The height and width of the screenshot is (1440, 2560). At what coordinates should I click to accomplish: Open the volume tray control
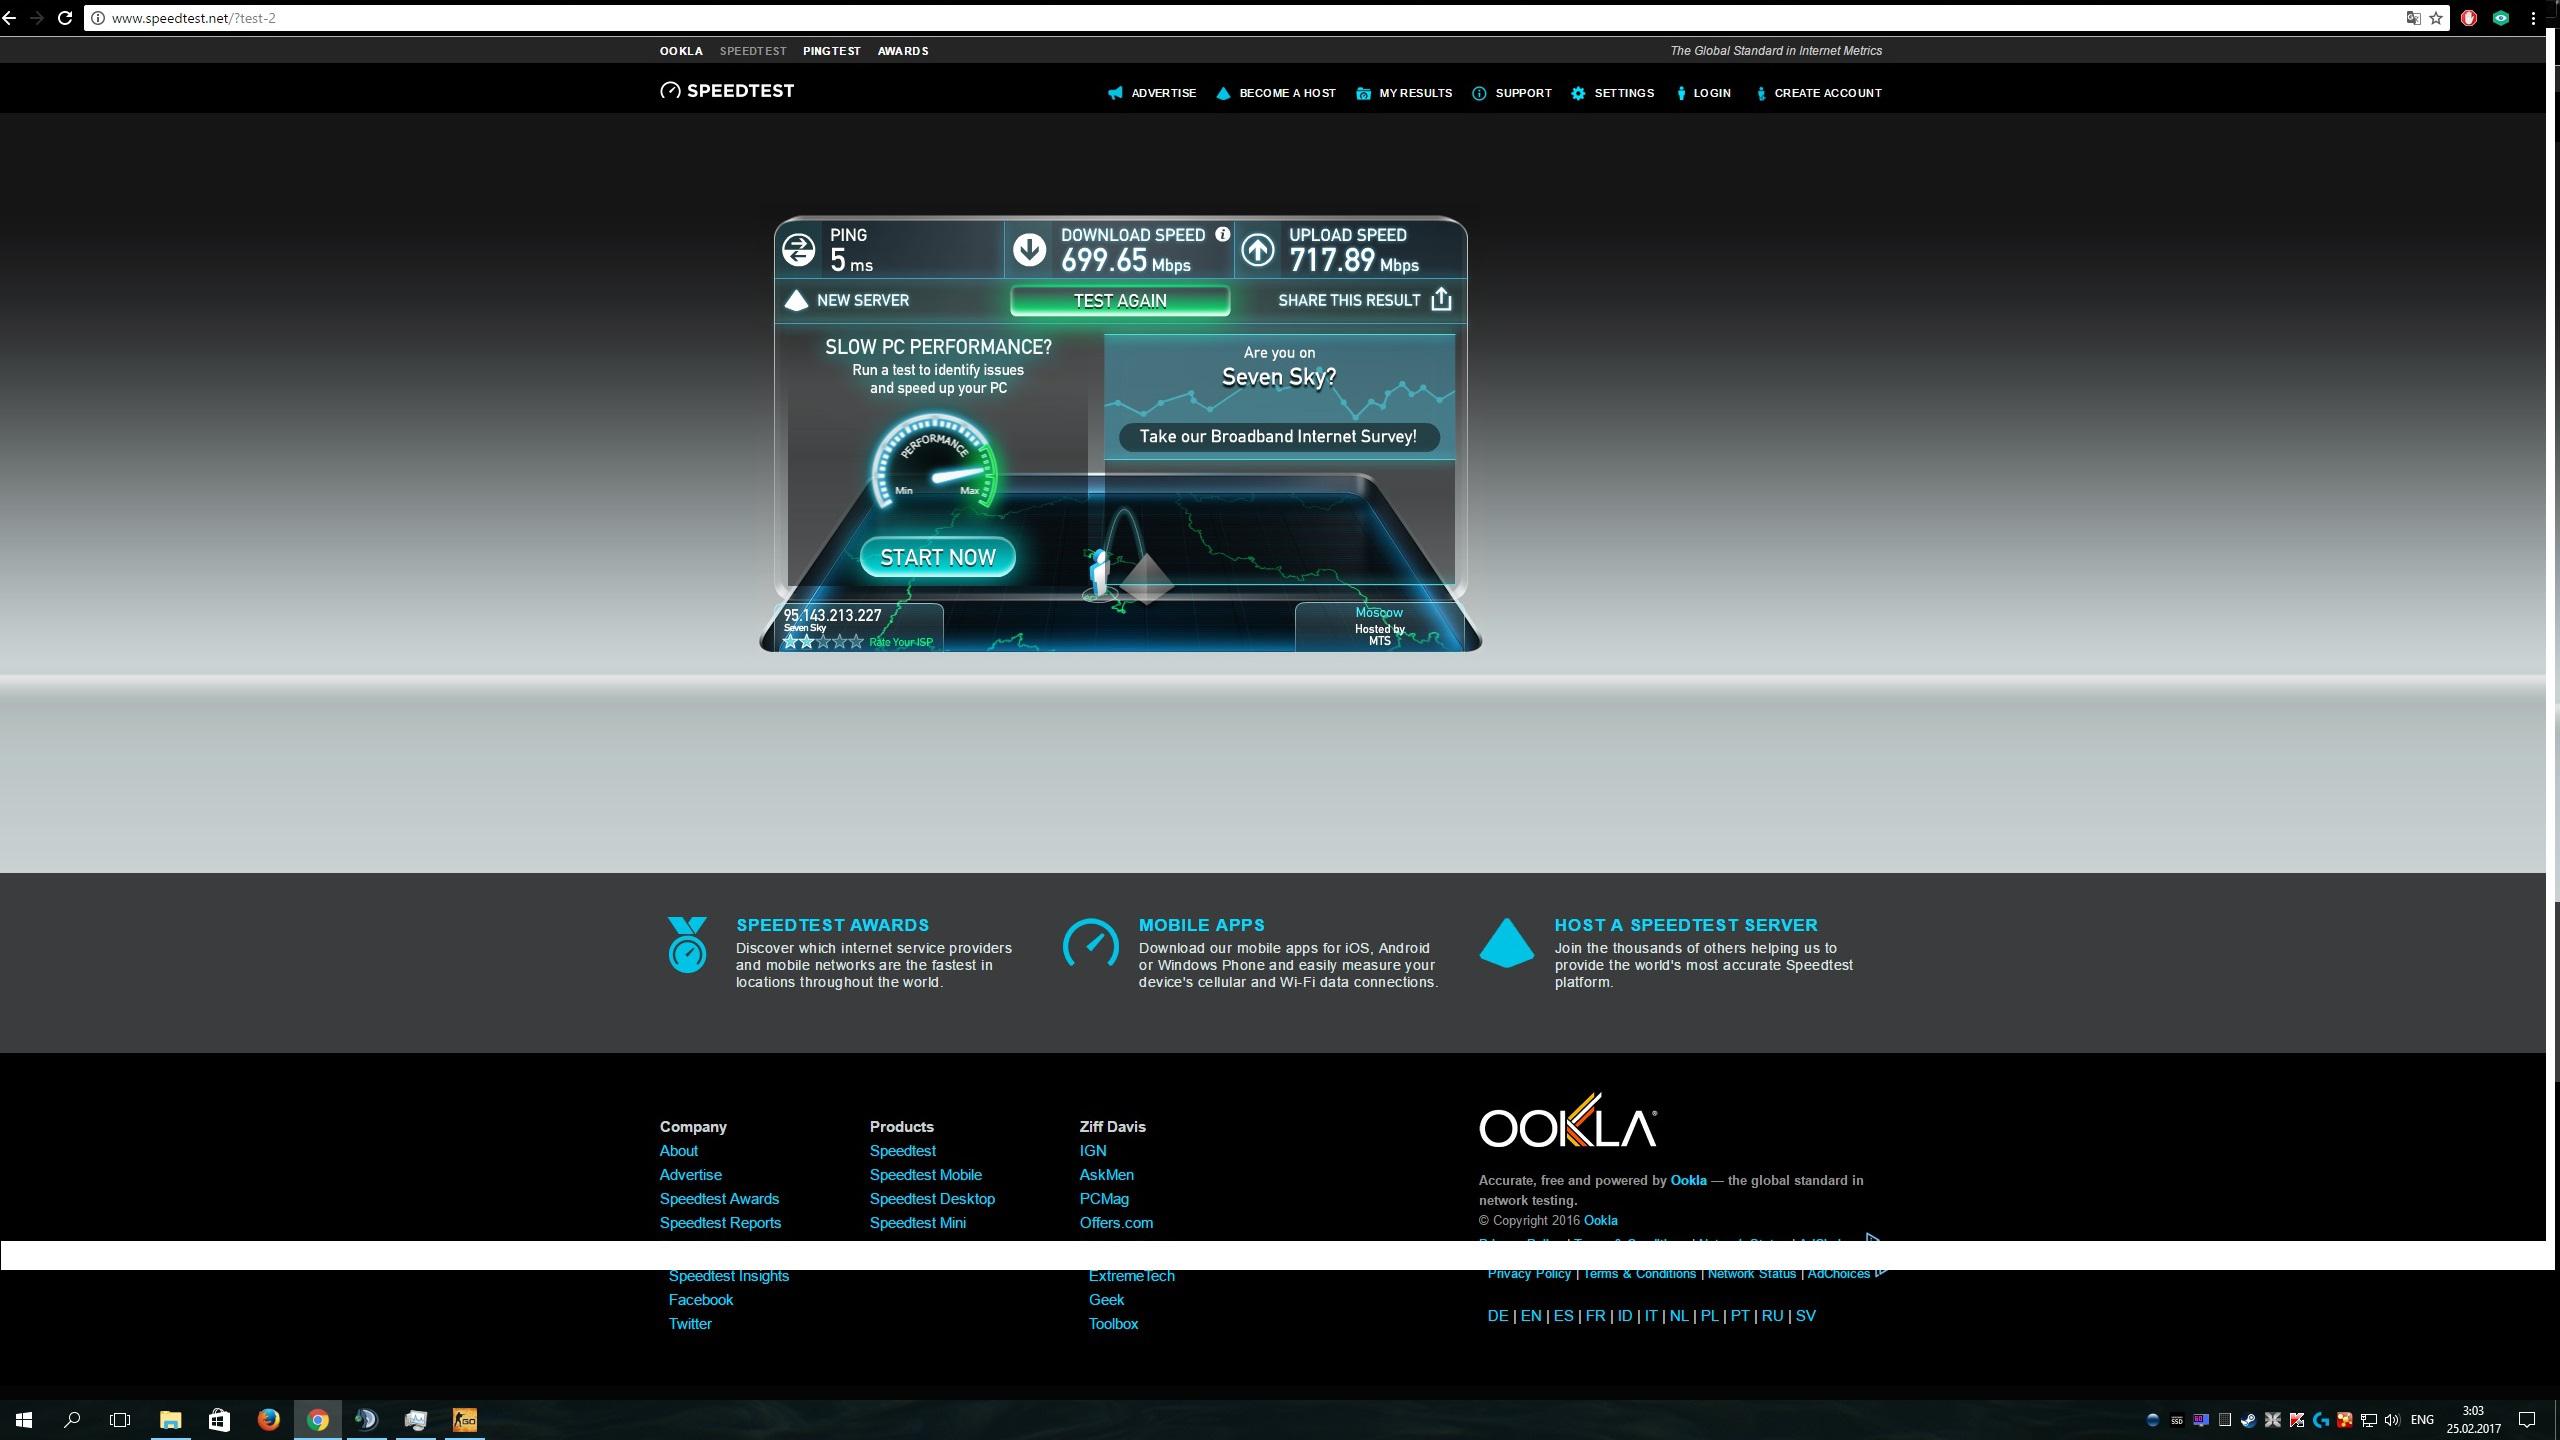click(x=2392, y=1420)
